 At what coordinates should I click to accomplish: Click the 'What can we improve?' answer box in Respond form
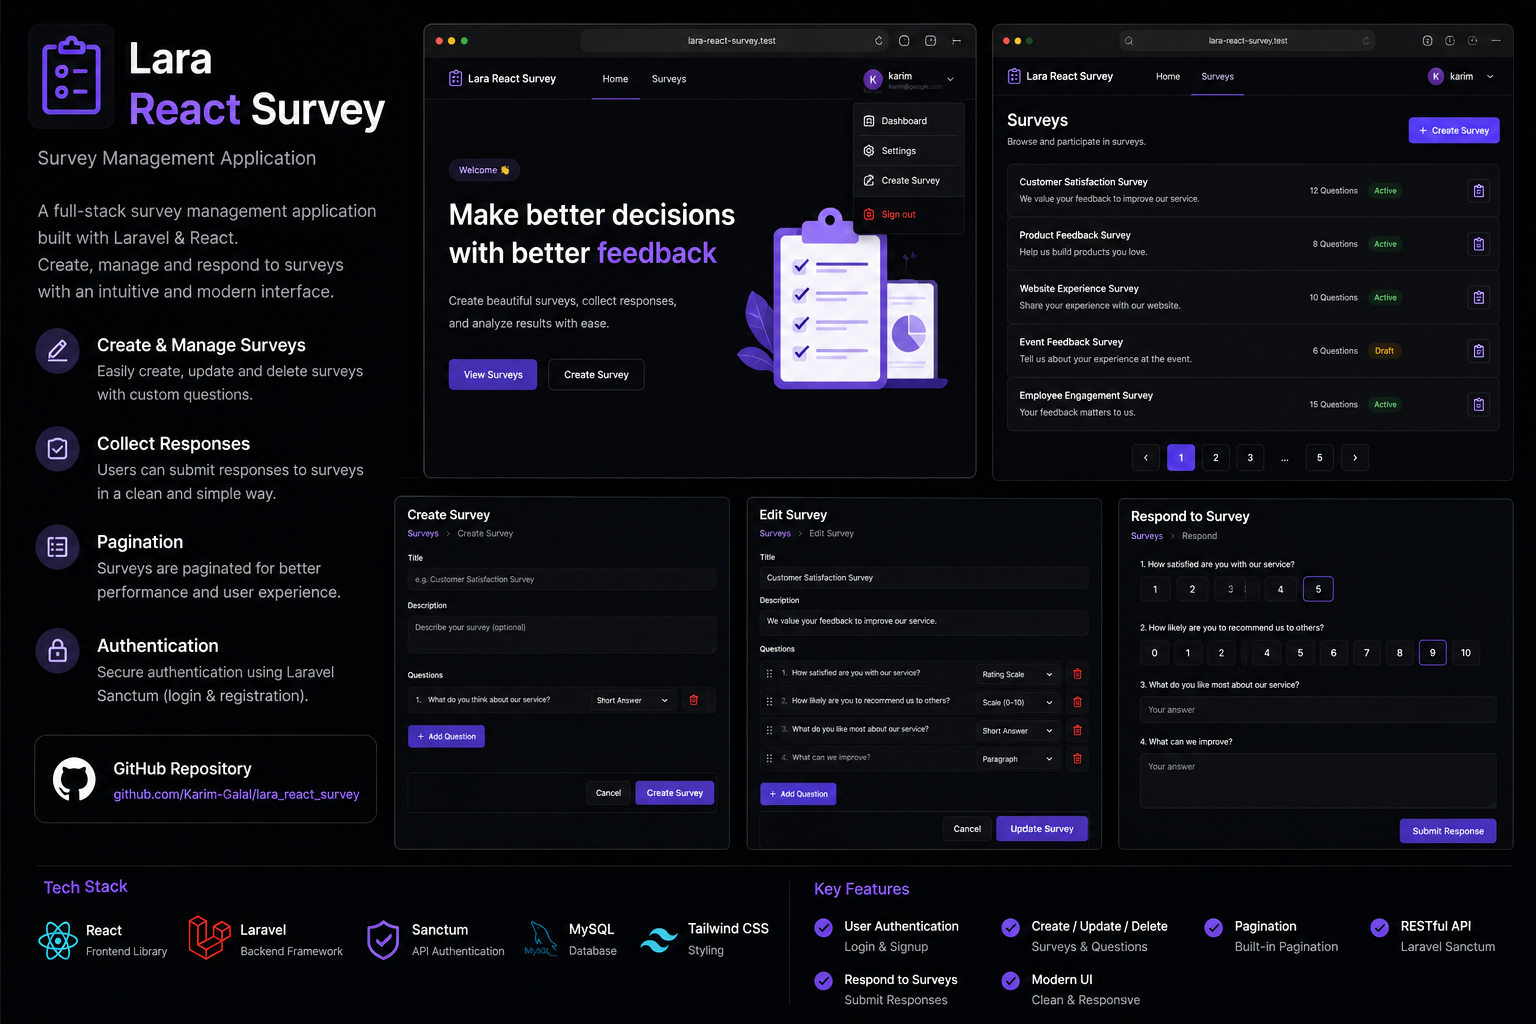point(1318,781)
